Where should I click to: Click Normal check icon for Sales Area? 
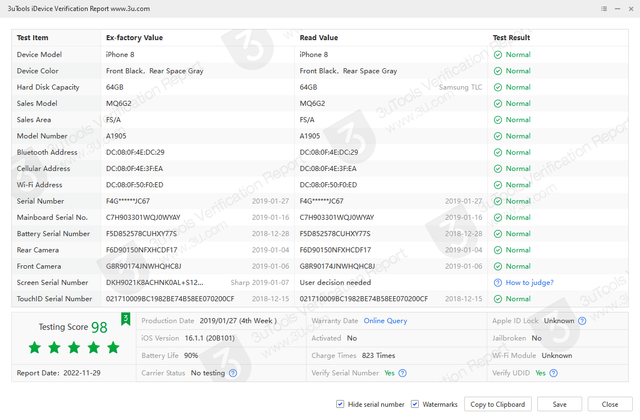click(x=498, y=120)
